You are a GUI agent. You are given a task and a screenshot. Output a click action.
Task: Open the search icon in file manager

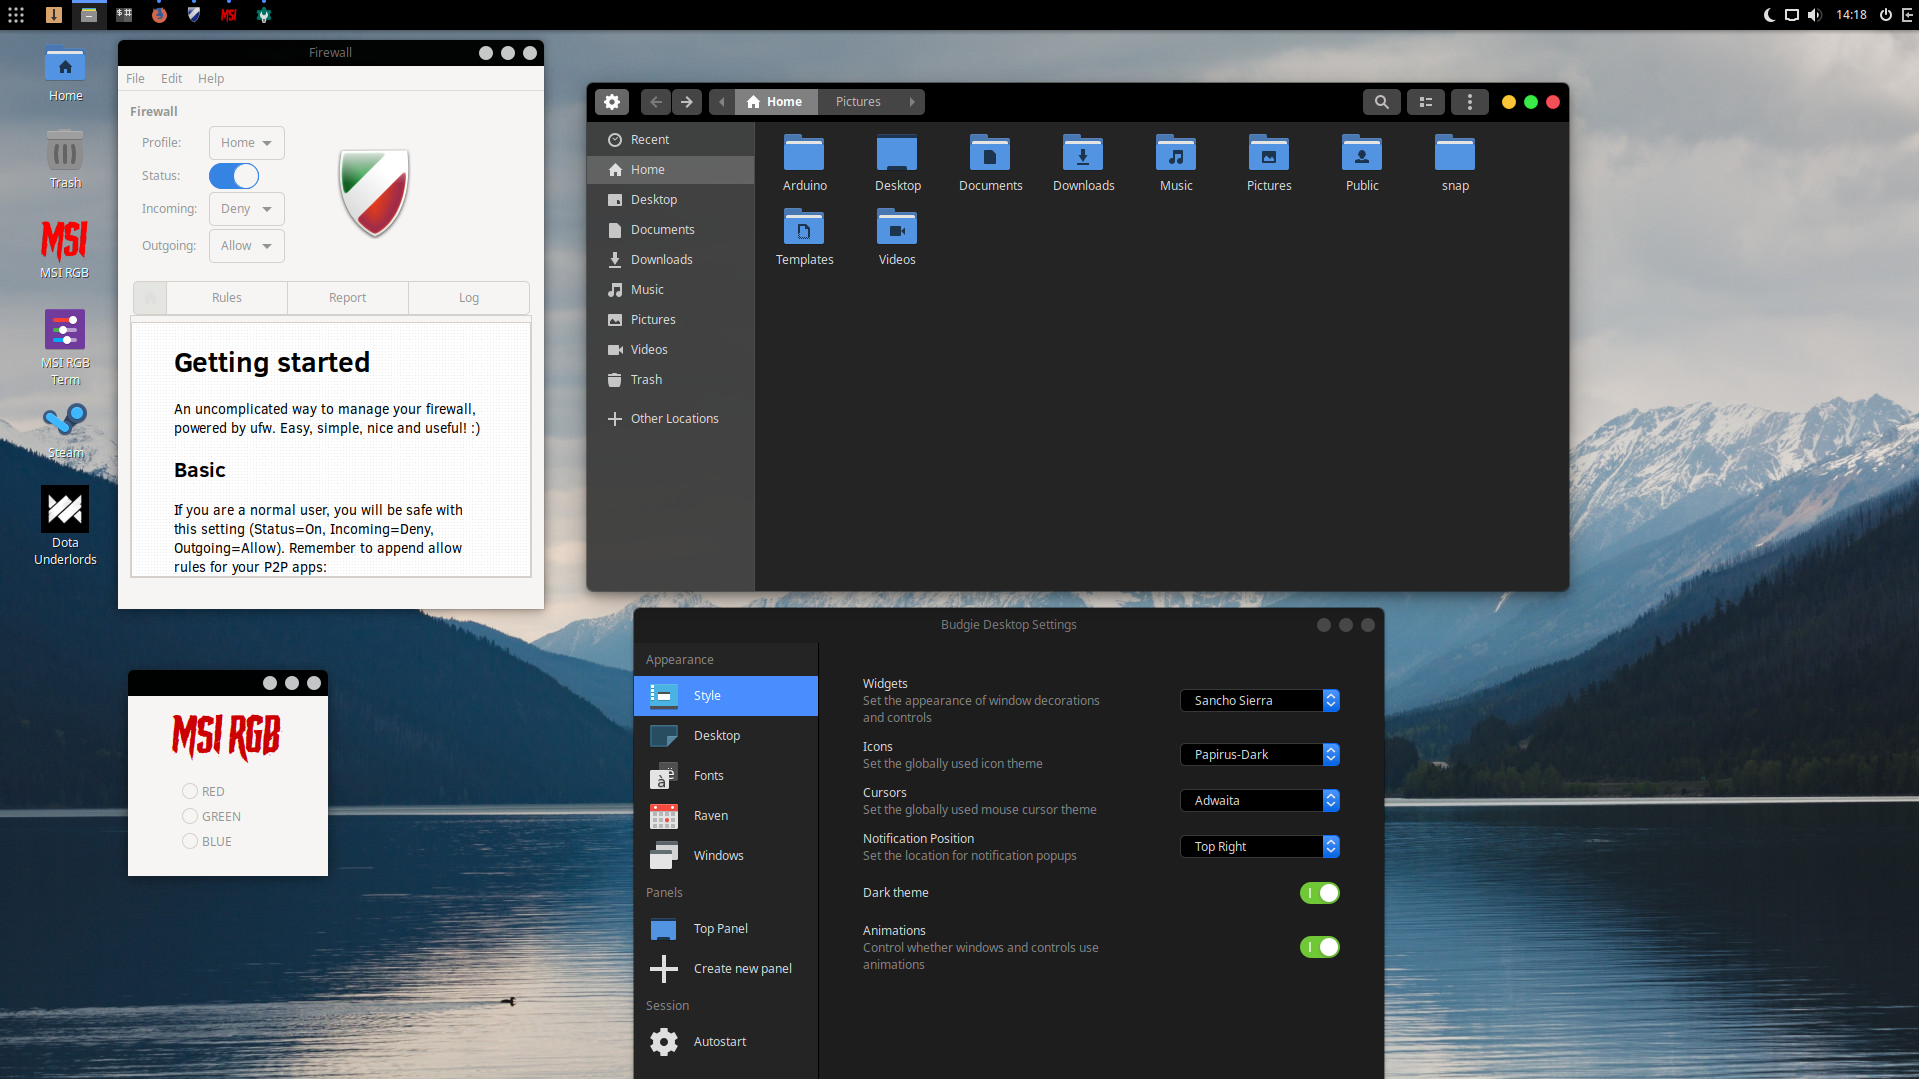pyautogui.click(x=1381, y=102)
